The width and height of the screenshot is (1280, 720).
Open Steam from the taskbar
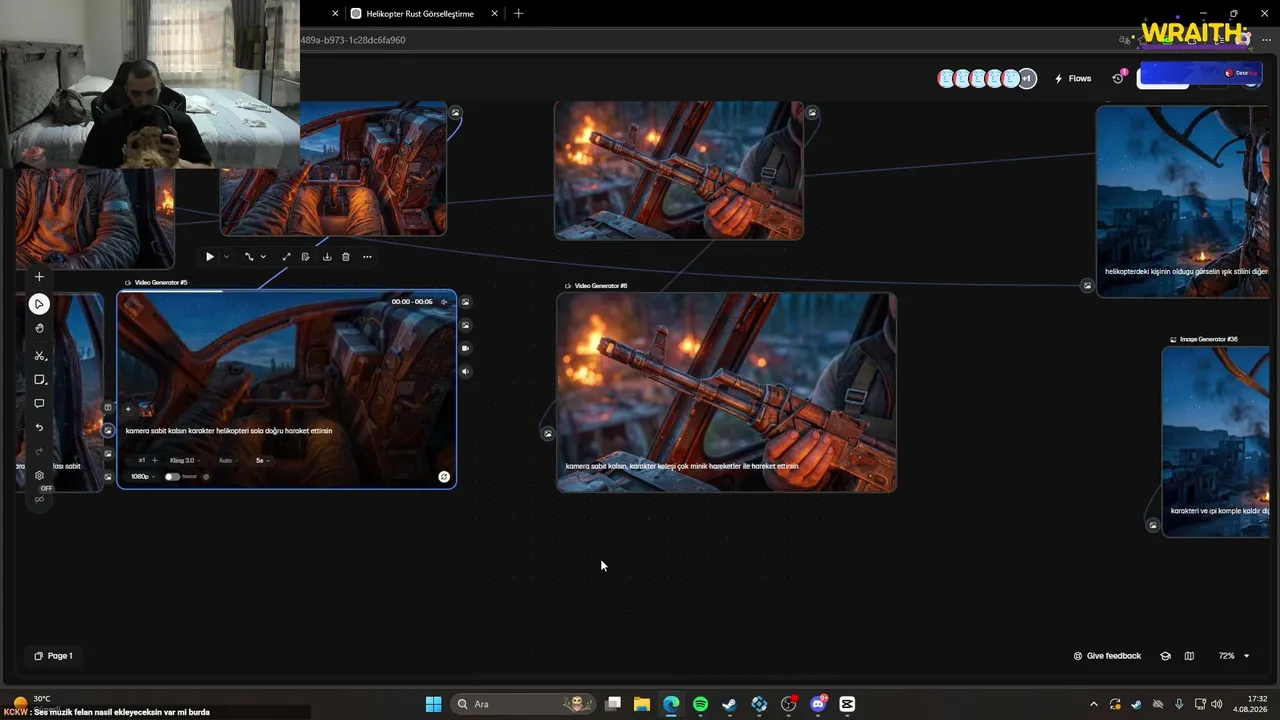(x=729, y=704)
